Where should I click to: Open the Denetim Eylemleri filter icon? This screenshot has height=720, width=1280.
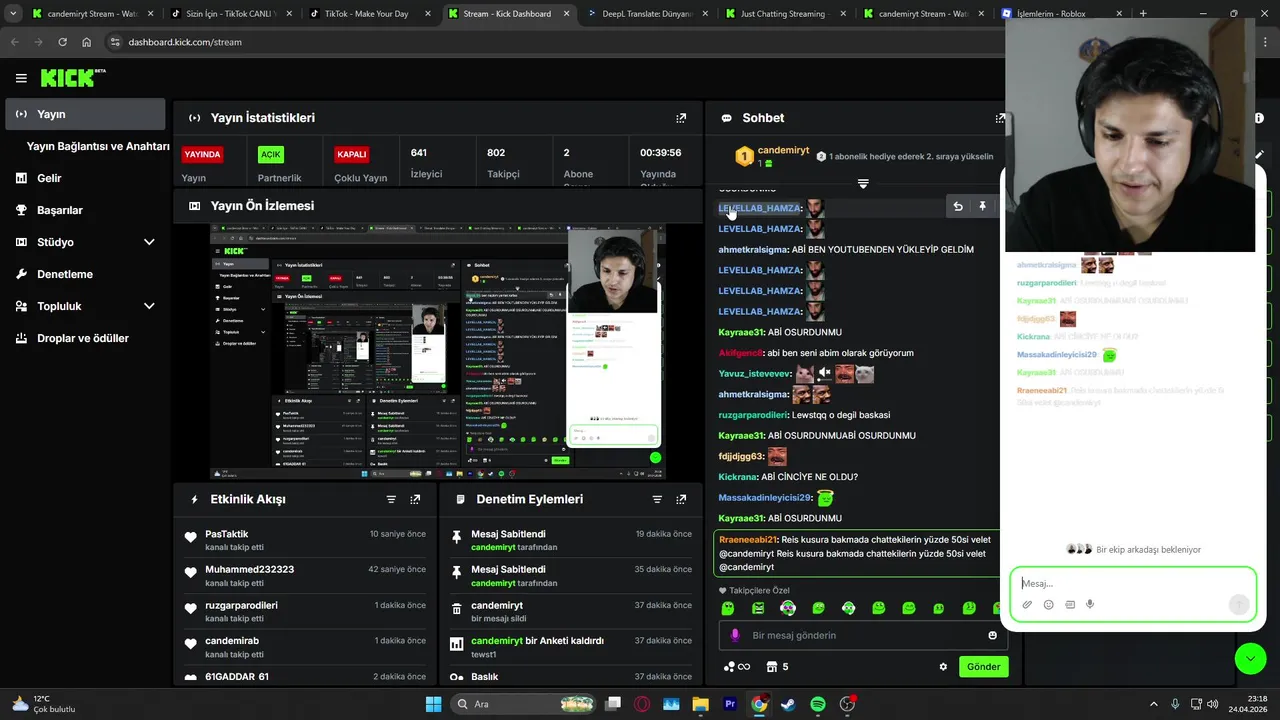(x=657, y=499)
